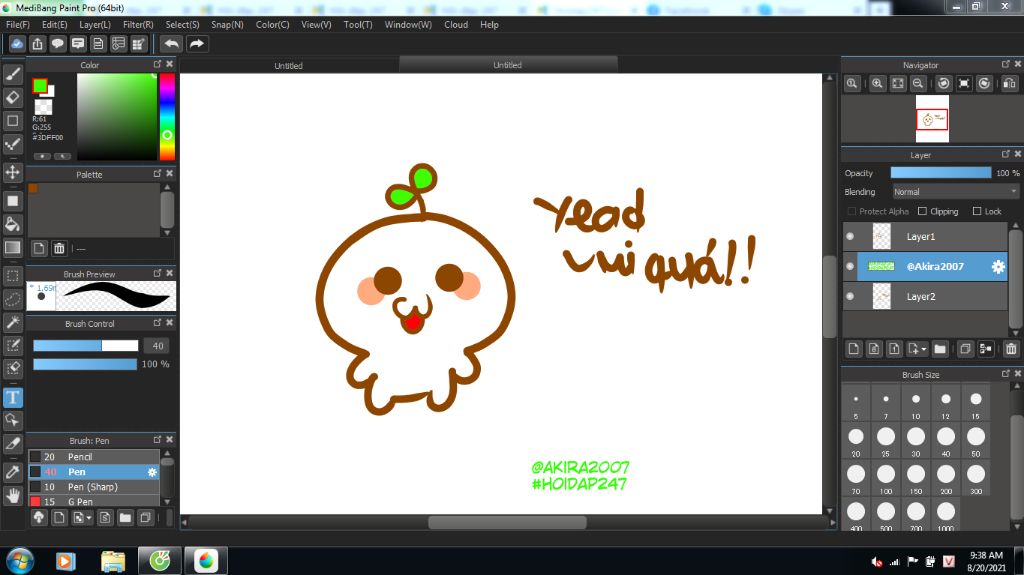Hide the Layer1 layer visibility
Image resolution: width=1024 pixels, height=575 pixels.
tap(850, 237)
